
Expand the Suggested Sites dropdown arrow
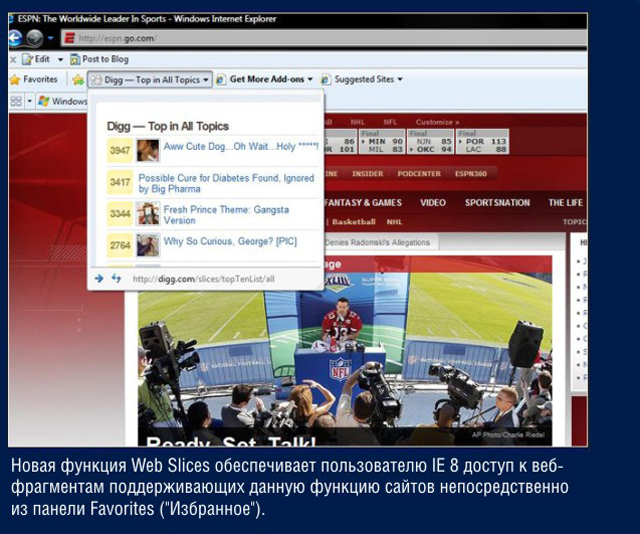[x=400, y=79]
